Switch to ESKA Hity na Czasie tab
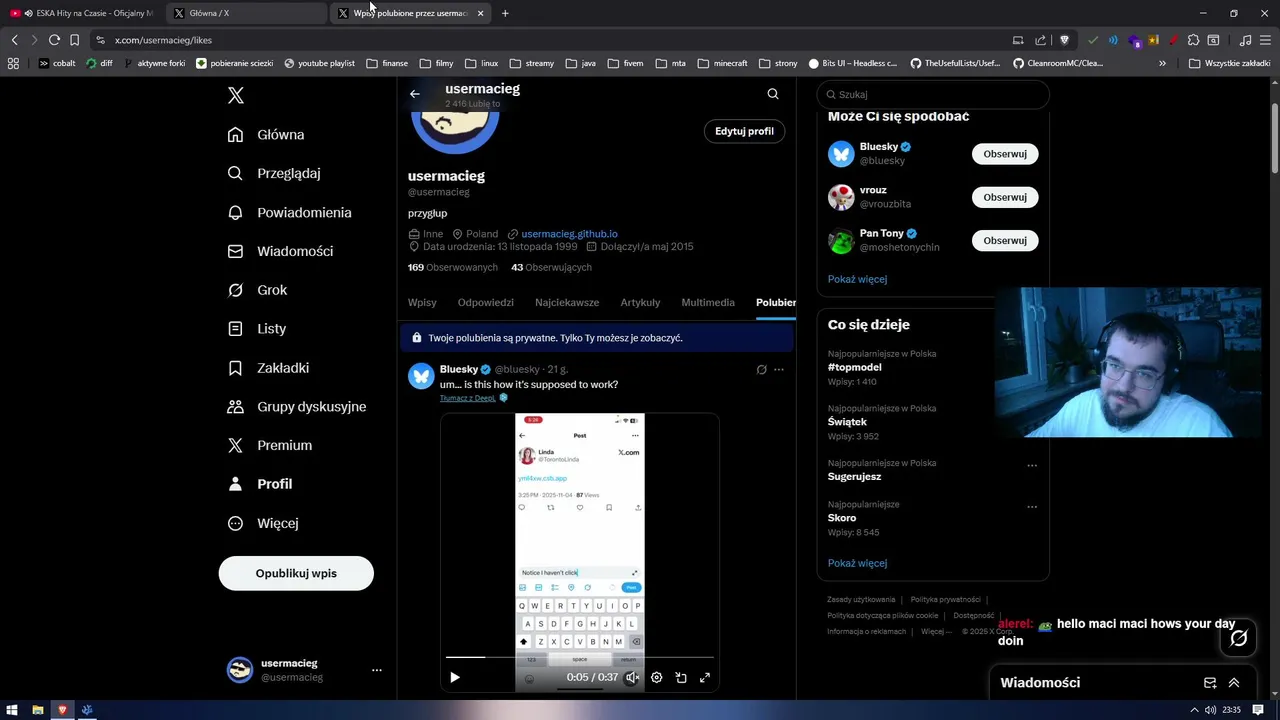The height and width of the screenshot is (720, 1280). pos(82,13)
